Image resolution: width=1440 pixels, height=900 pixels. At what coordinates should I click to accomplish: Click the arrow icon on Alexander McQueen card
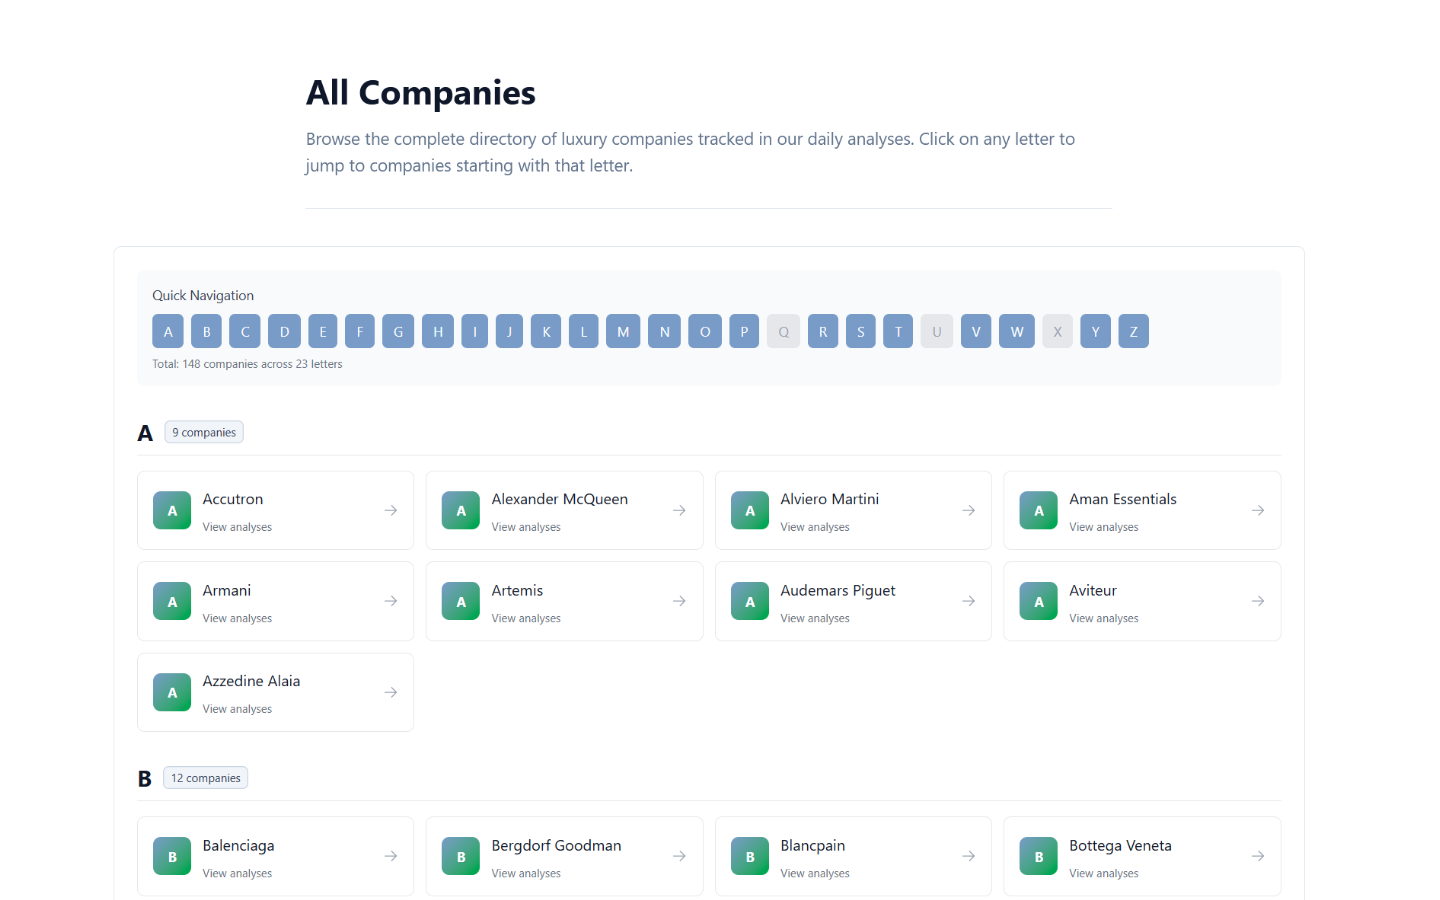679,510
